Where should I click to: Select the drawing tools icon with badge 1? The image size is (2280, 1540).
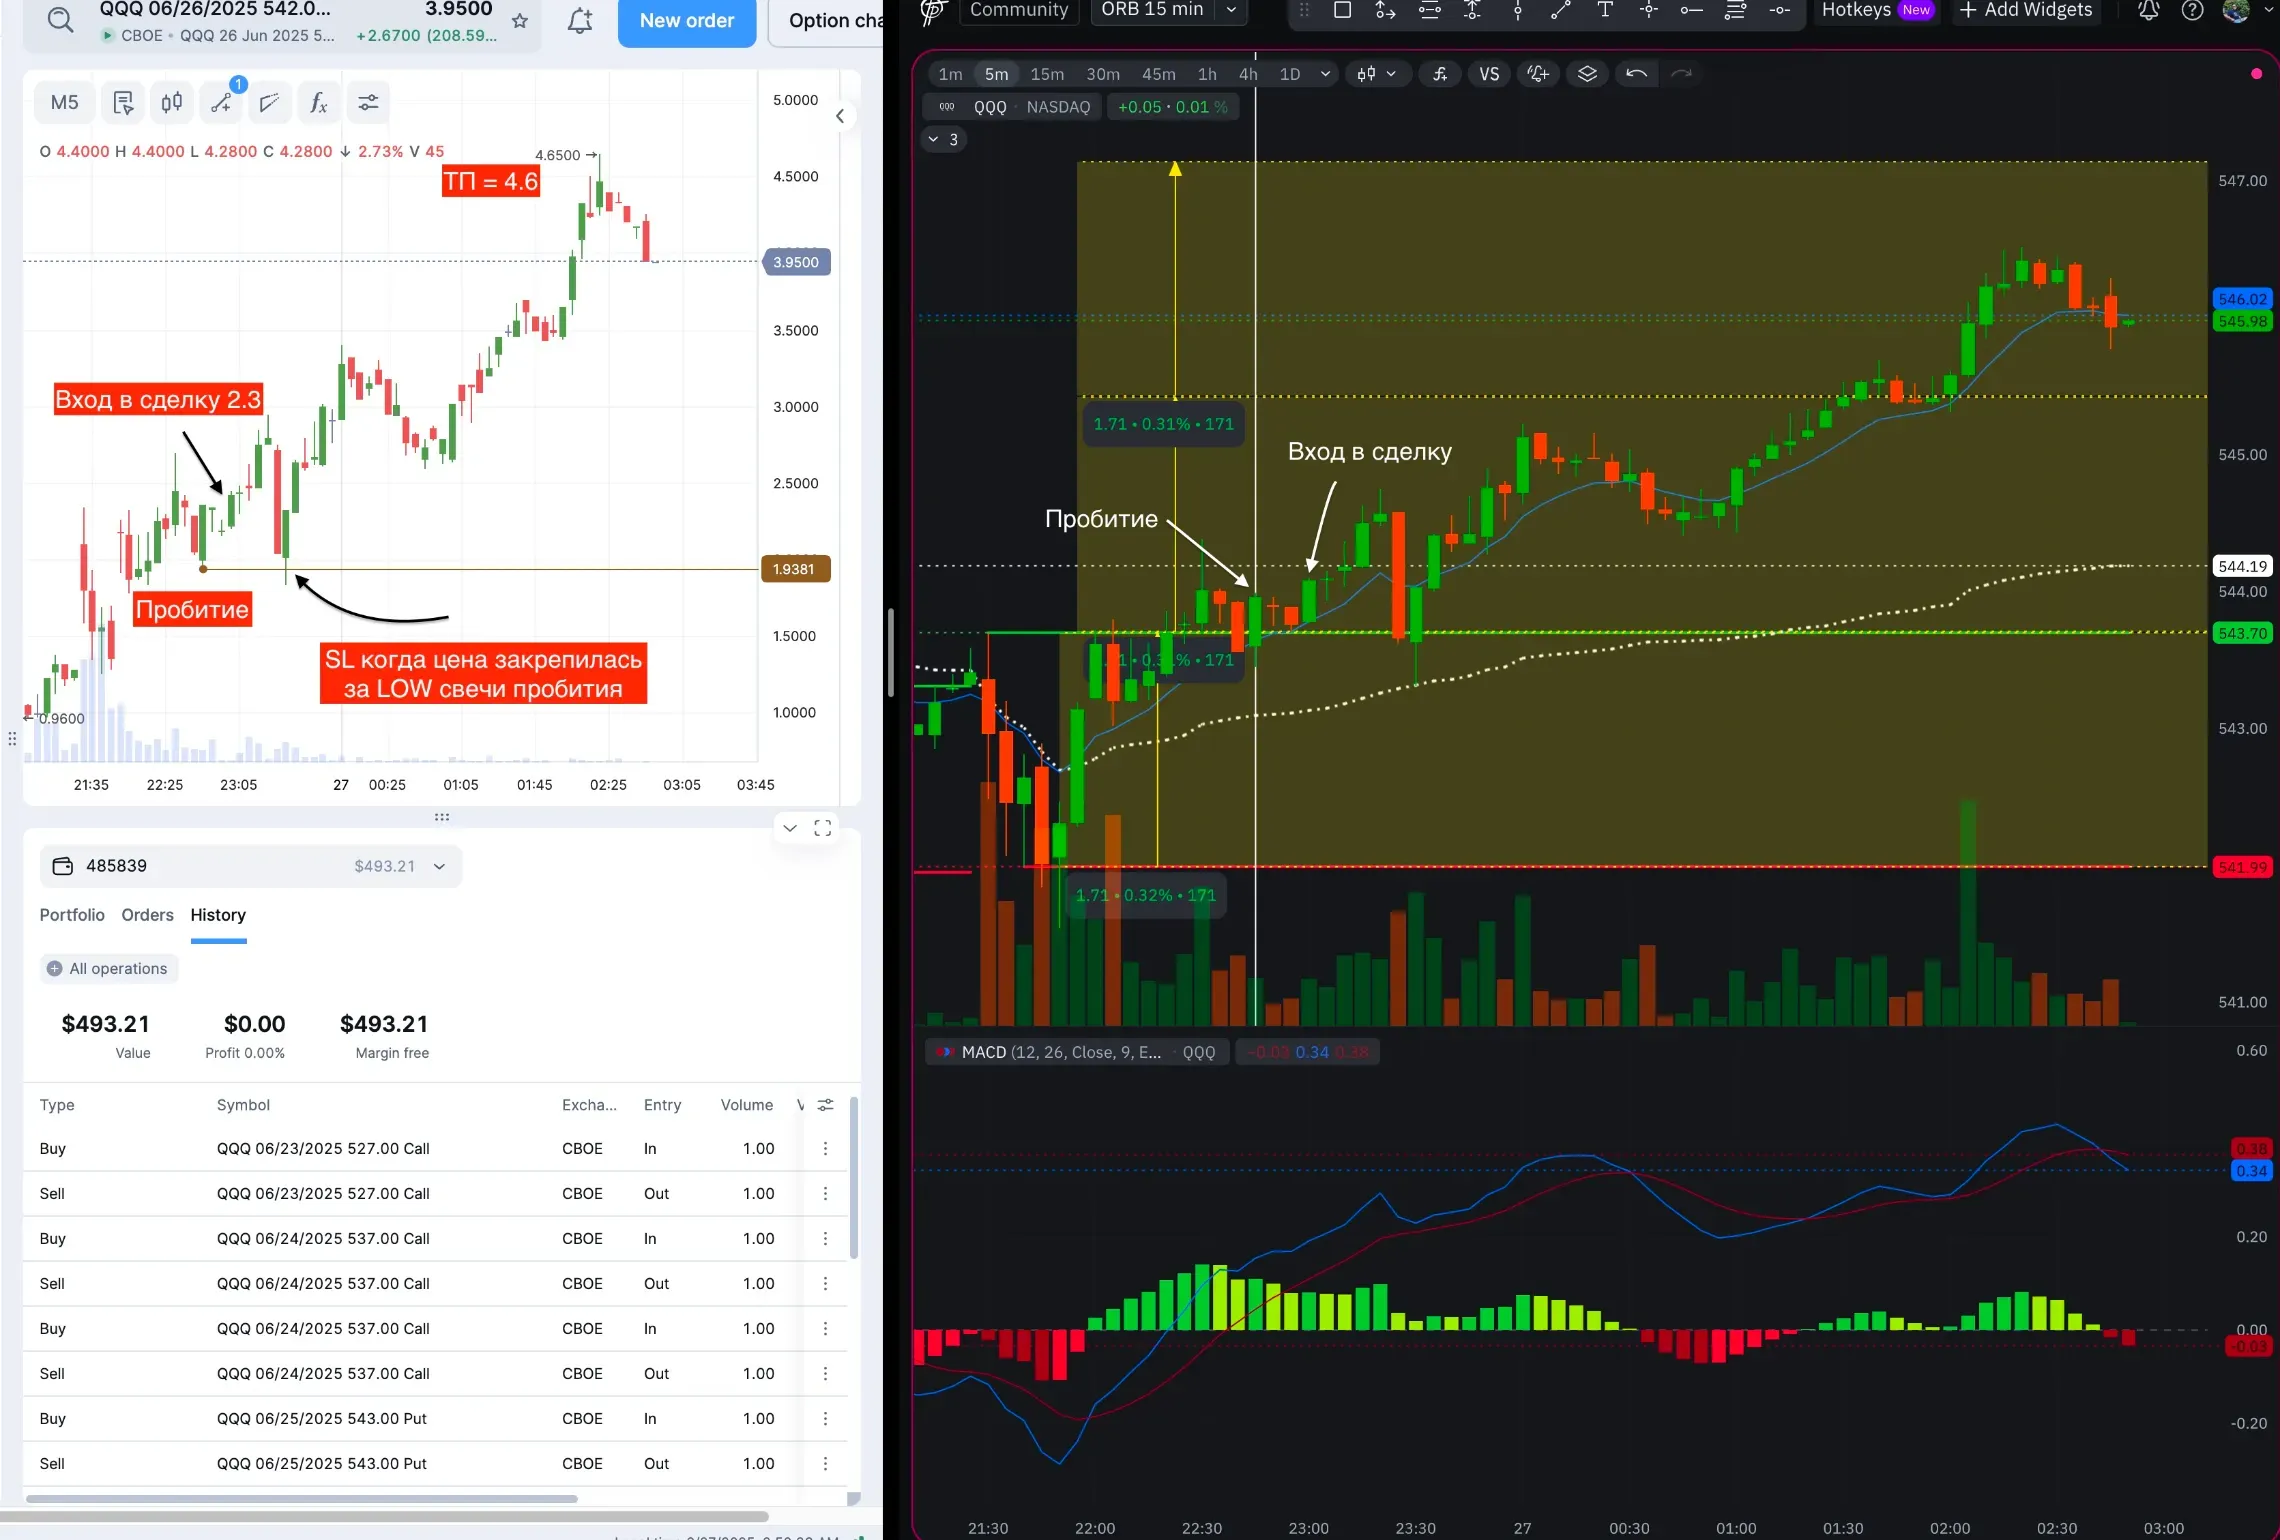click(222, 103)
